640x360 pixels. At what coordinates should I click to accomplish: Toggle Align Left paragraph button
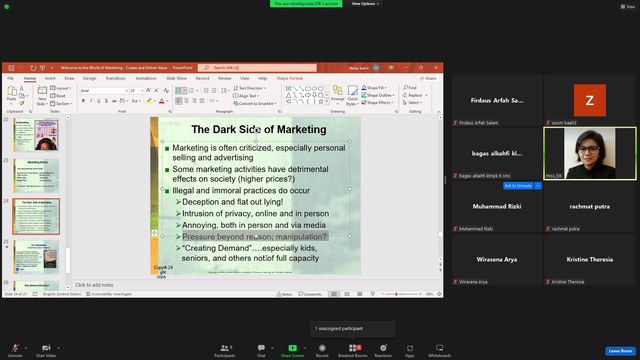179,101
